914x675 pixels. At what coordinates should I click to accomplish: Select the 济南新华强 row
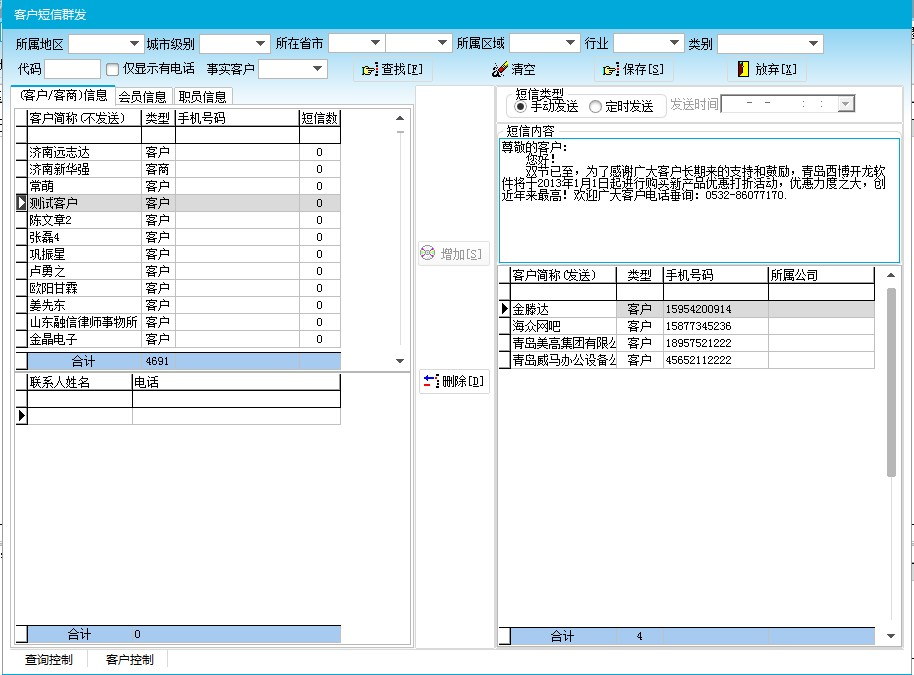click(178, 169)
